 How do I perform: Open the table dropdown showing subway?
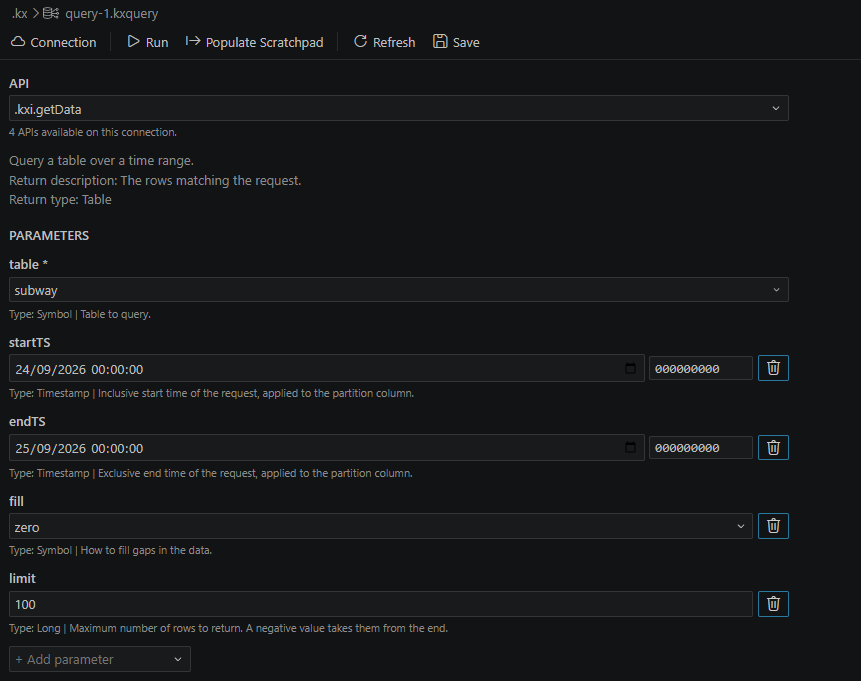399,289
